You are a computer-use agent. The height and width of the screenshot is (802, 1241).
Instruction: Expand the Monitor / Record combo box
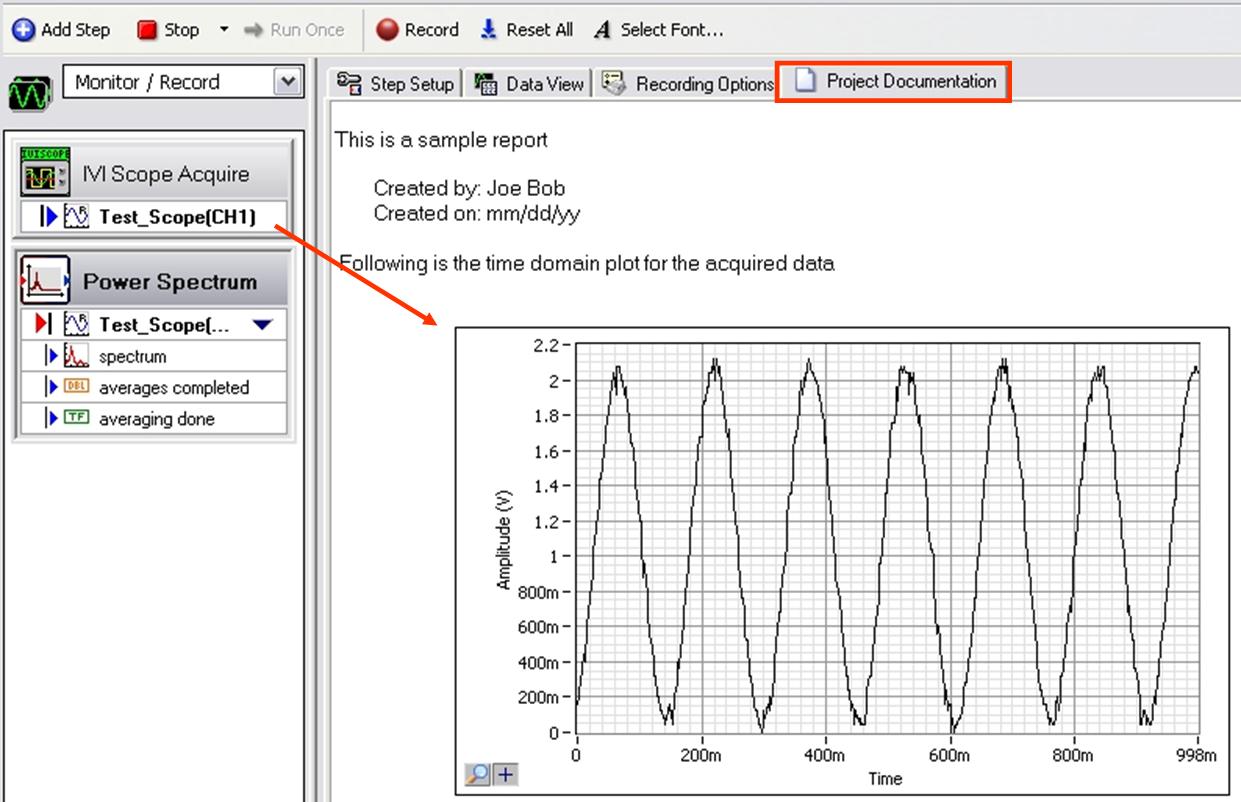(x=287, y=82)
